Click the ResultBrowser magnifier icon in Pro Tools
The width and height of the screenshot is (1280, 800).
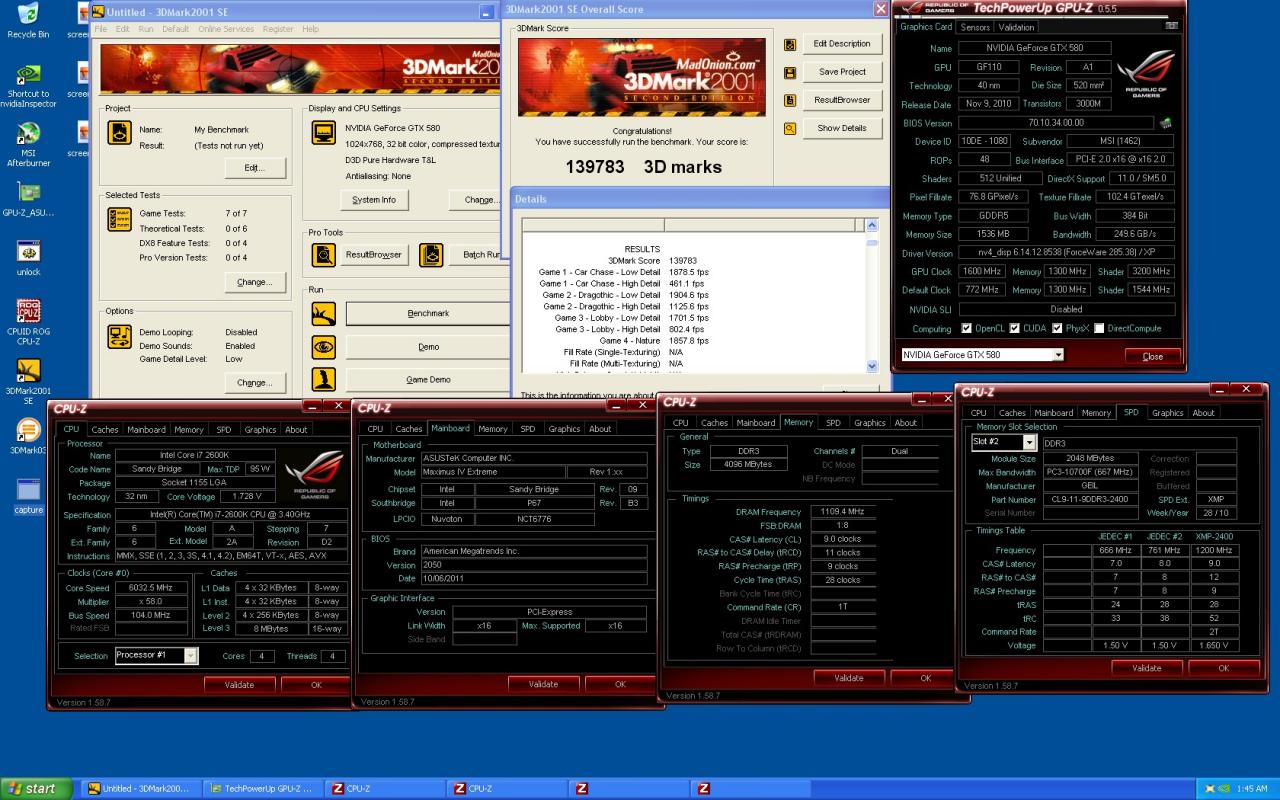click(x=323, y=255)
